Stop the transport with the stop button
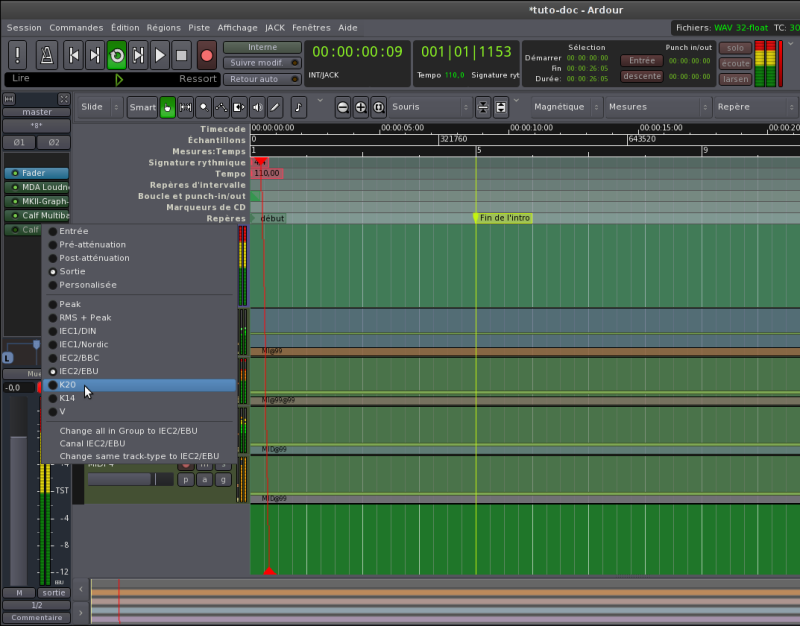Image resolution: width=800 pixels, height=626 pixels. (182, 54)
